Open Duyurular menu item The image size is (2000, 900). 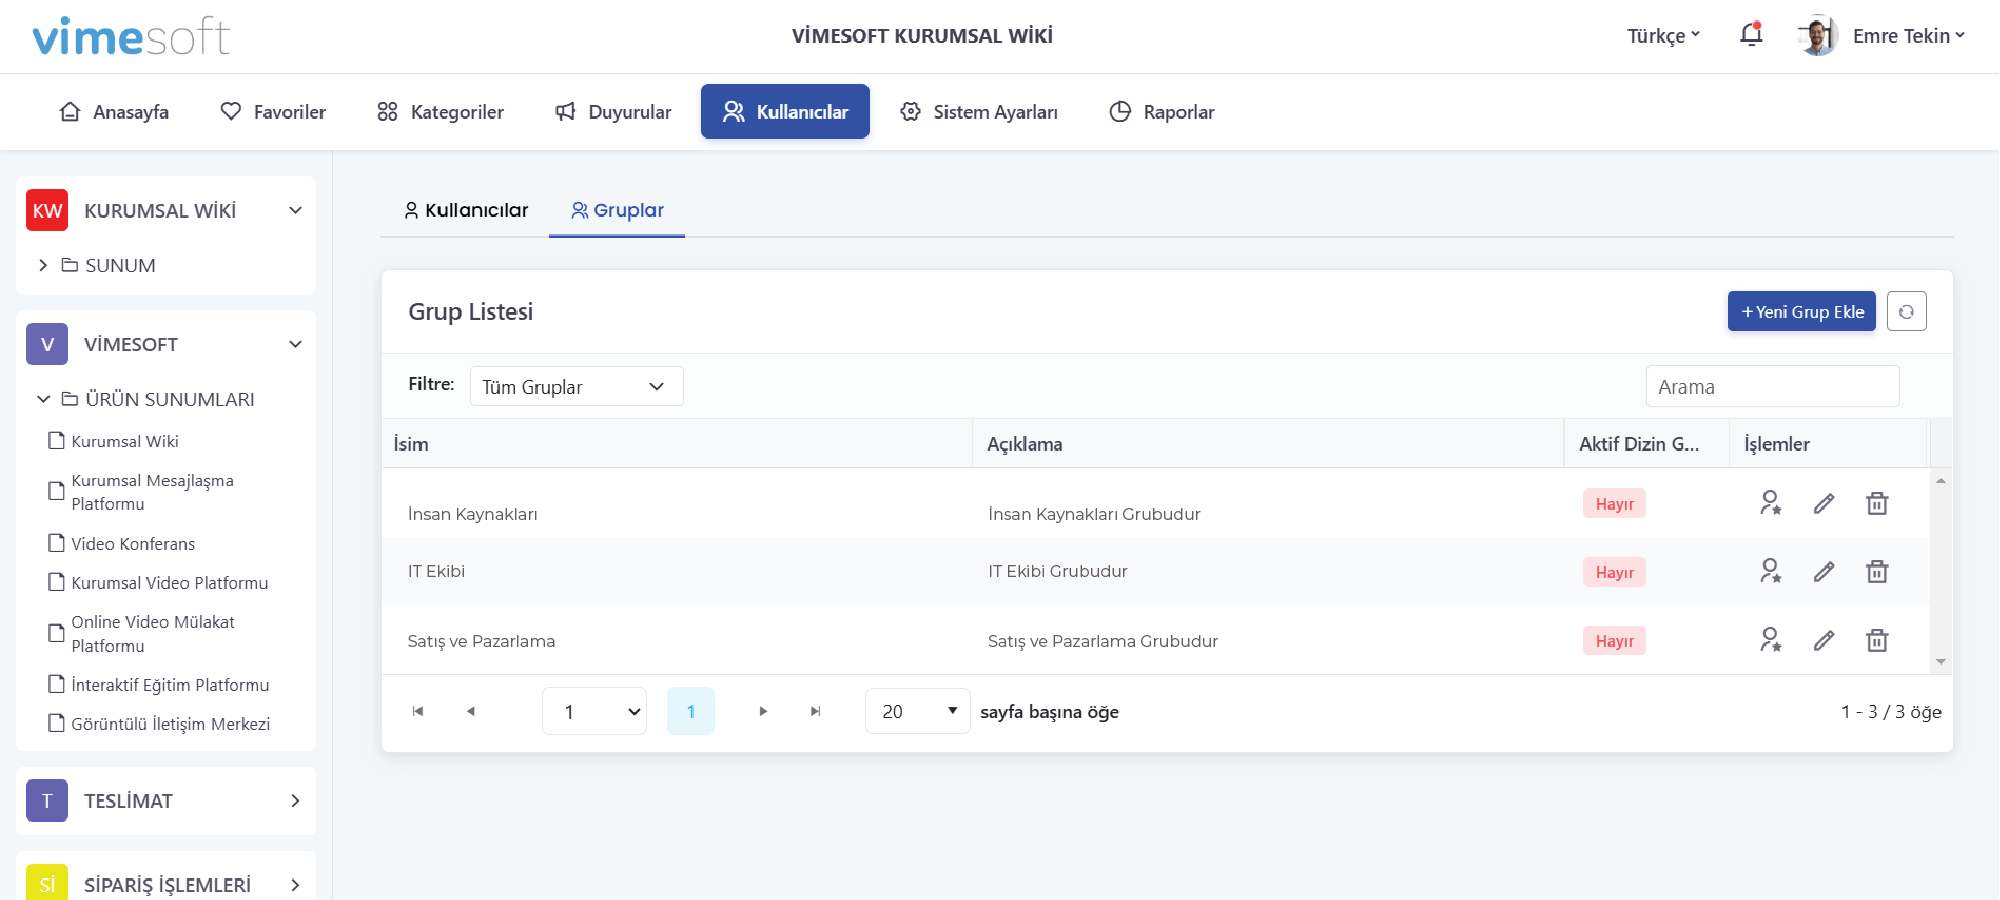pos(613,112)
